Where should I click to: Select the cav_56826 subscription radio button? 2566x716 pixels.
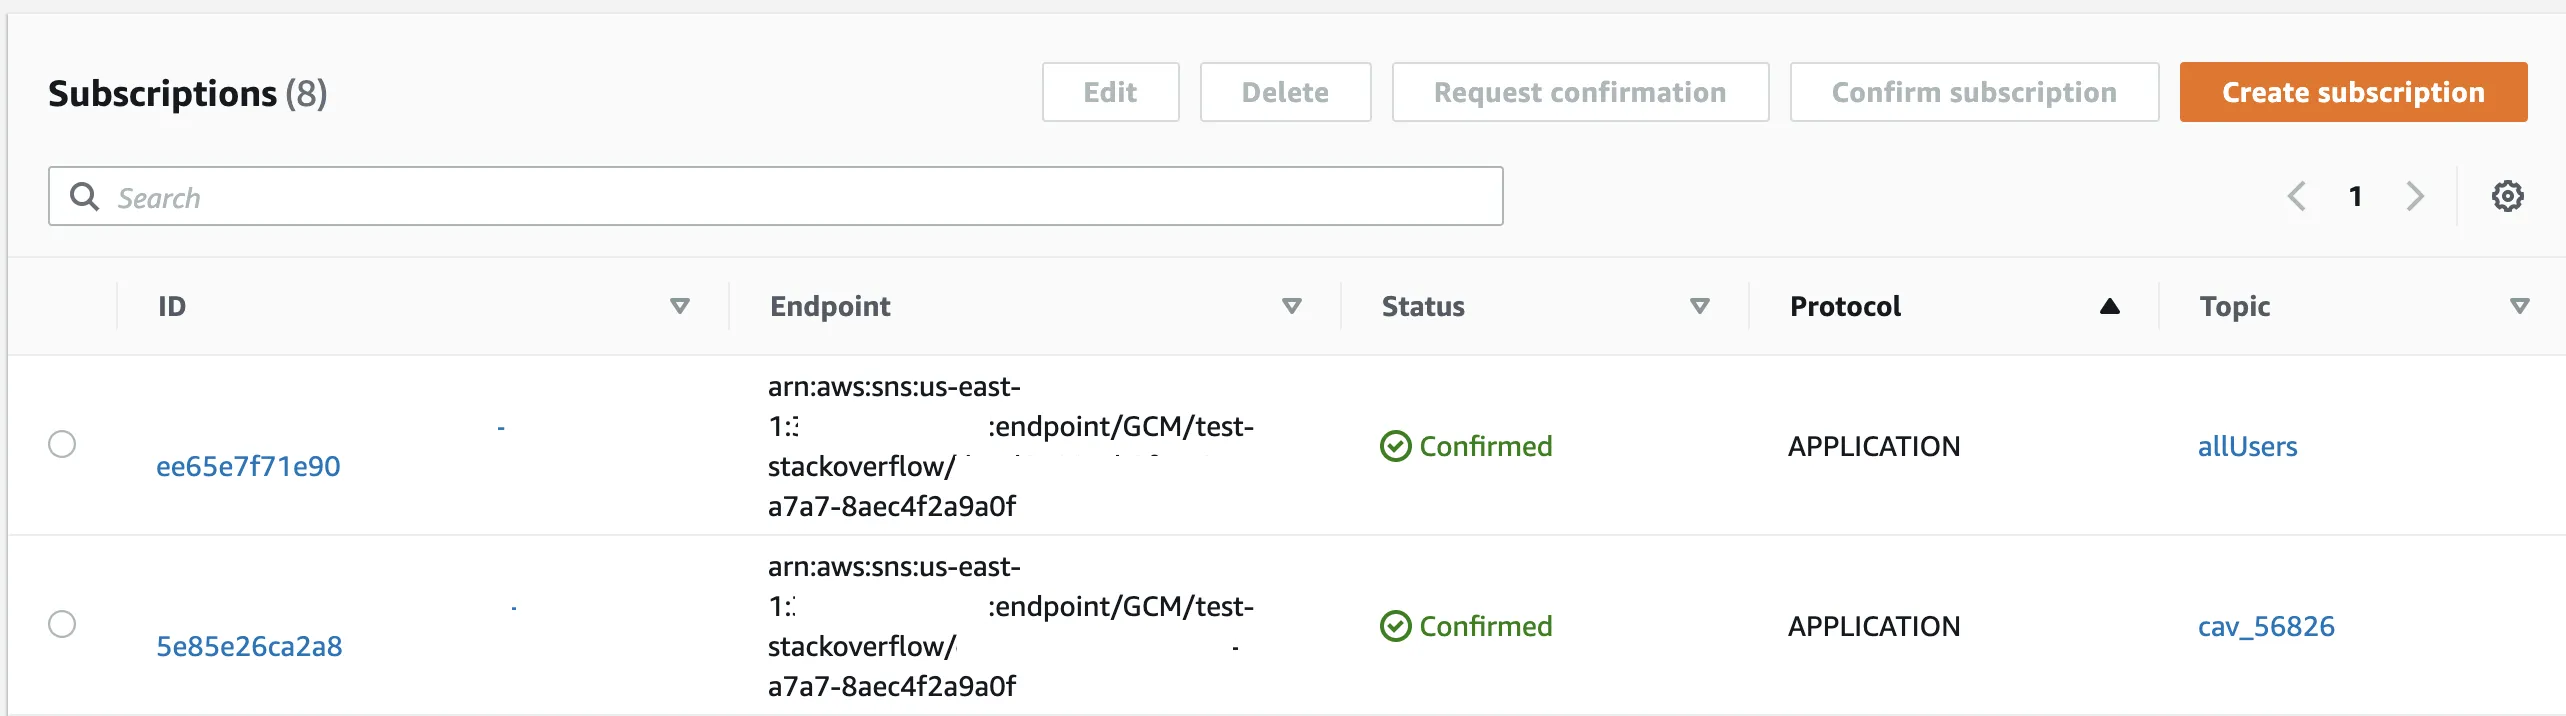(62, 624)
